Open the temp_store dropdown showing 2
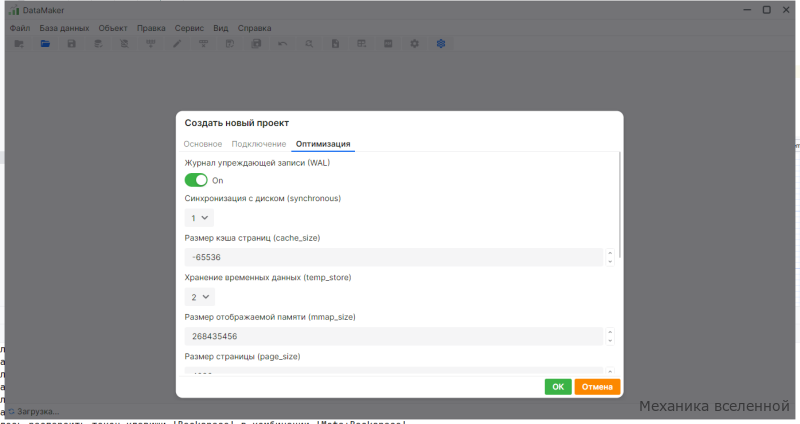Image resolution: width=800 pixels, height=424 pixels. coord(199,297)
